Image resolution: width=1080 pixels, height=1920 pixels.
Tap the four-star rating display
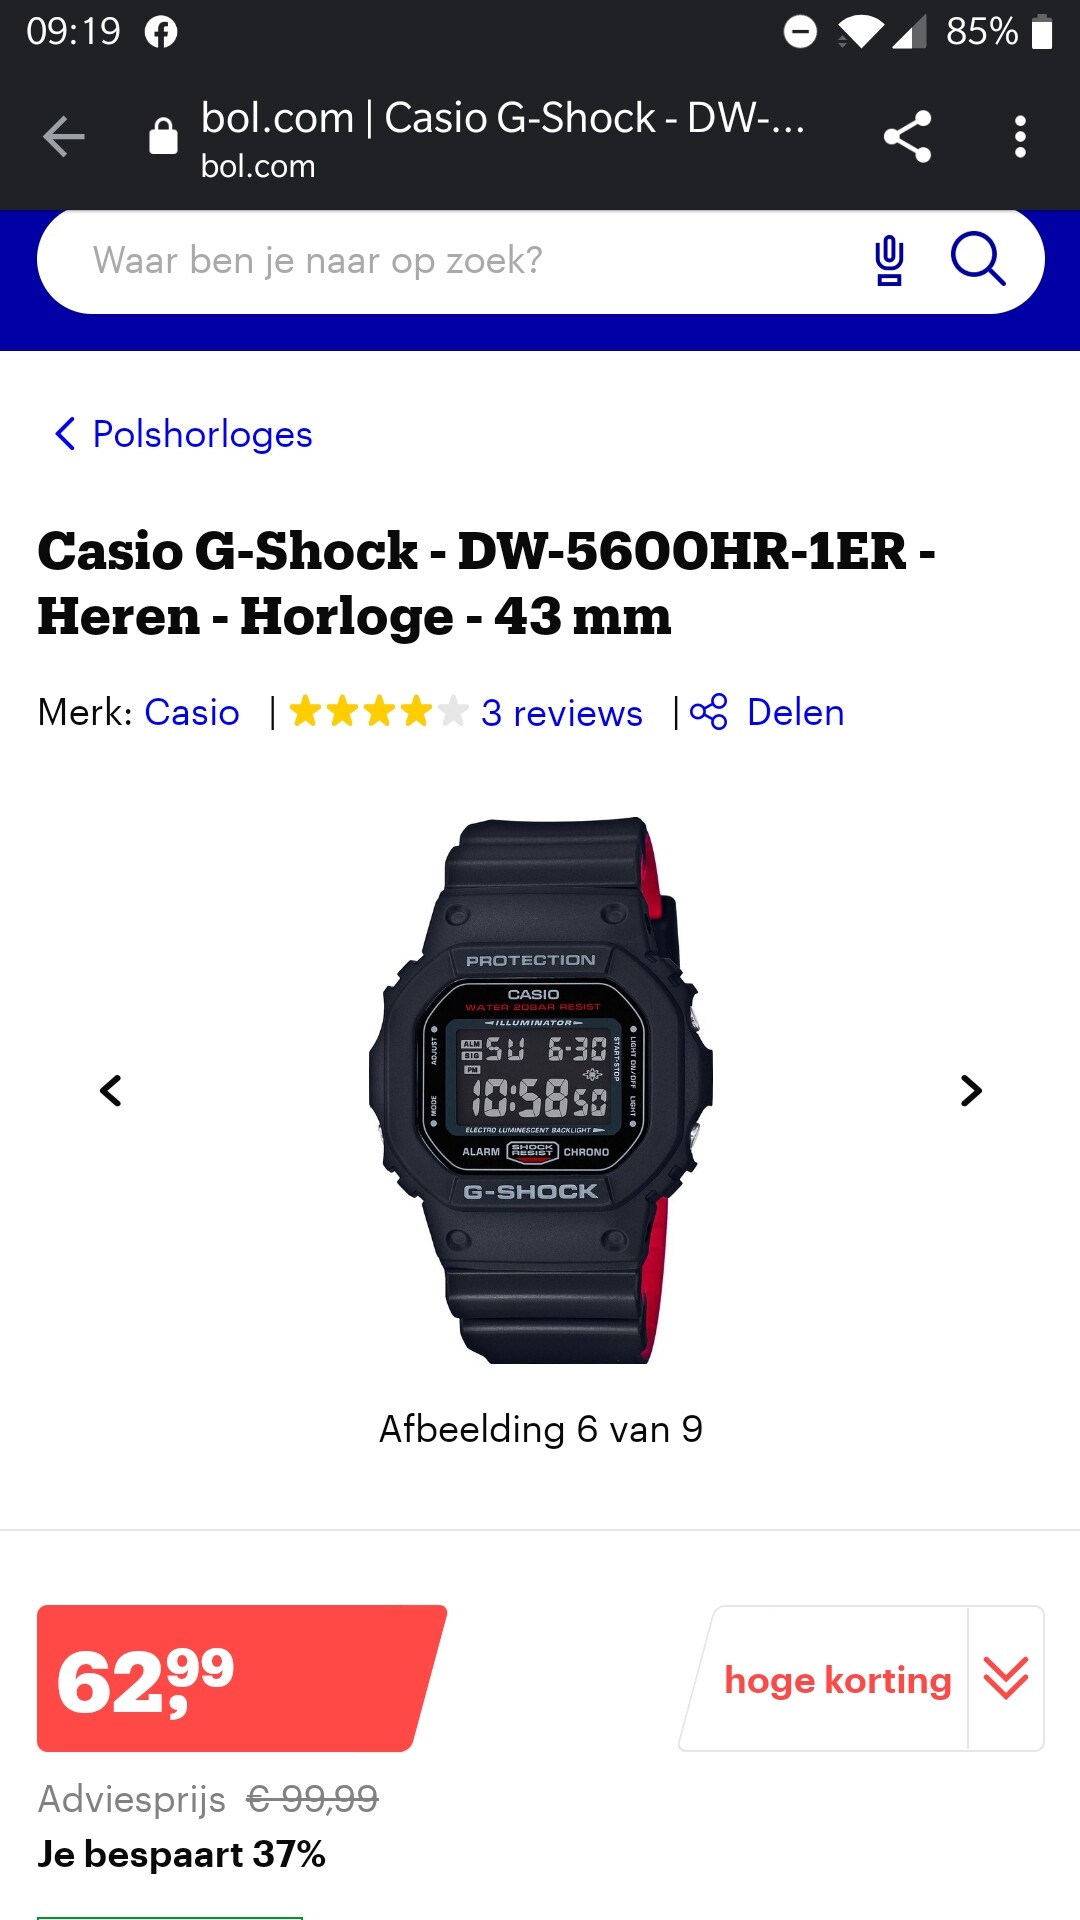379,712
